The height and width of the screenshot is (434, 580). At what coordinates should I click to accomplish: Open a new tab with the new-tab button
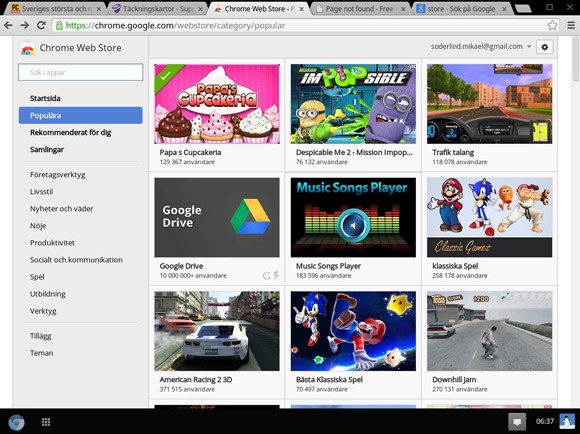(x=523, y=8)
